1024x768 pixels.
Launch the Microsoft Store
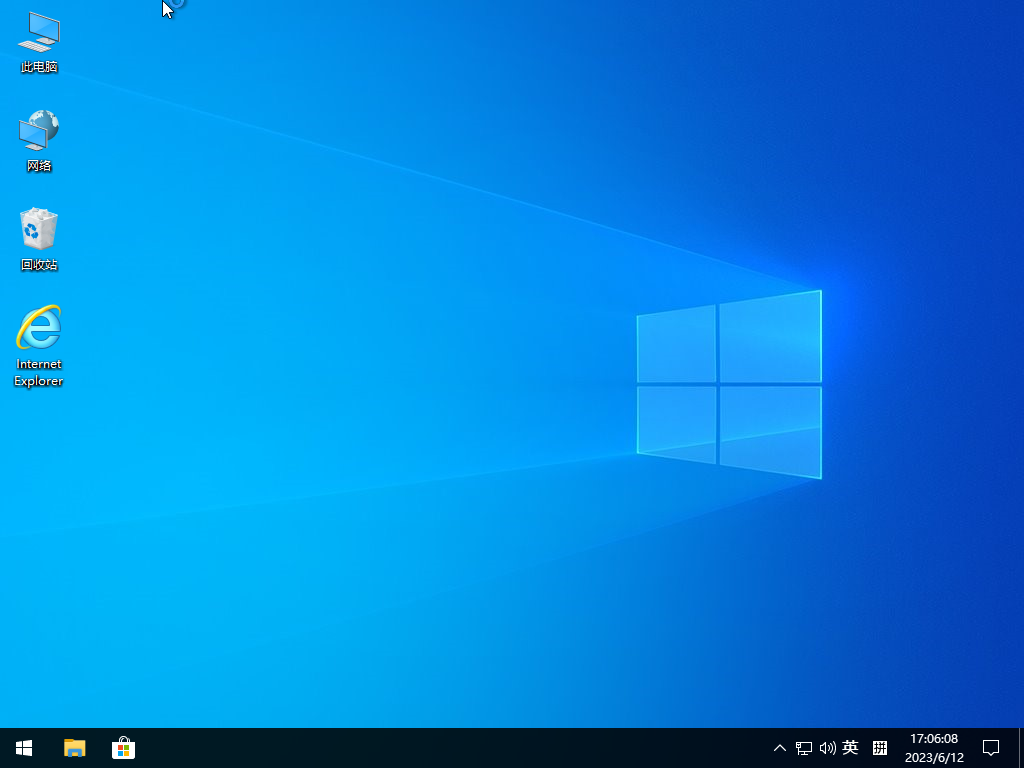[123, 747]
